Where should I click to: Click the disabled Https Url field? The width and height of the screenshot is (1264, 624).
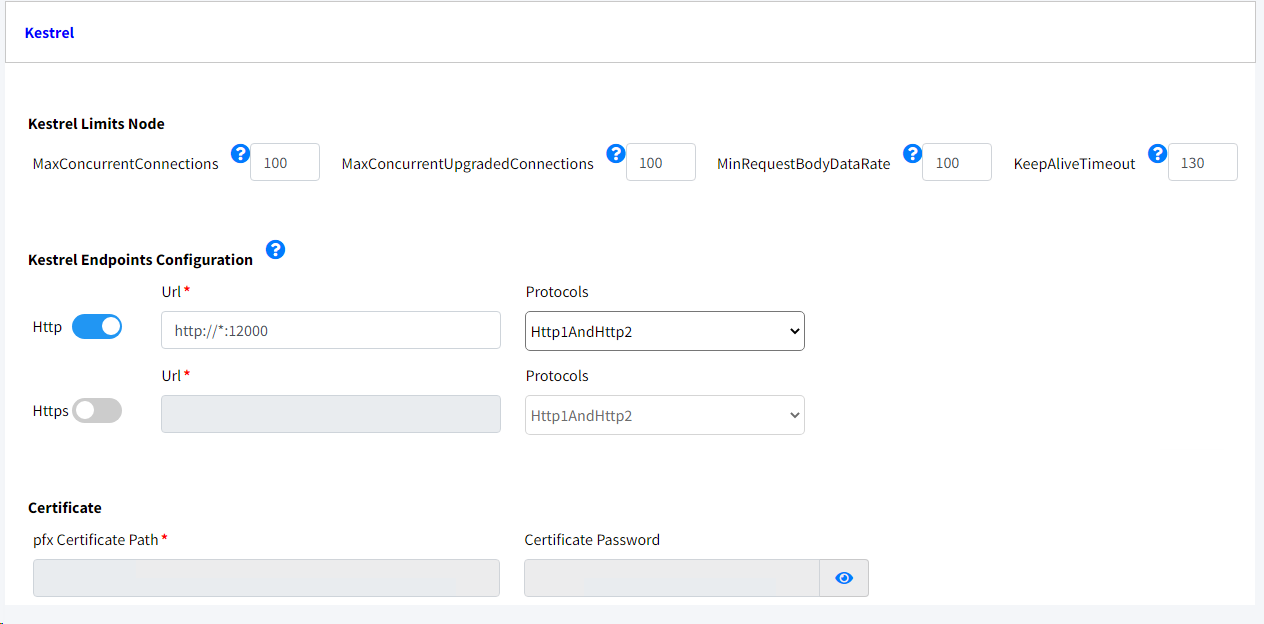(x=331, y=414)
